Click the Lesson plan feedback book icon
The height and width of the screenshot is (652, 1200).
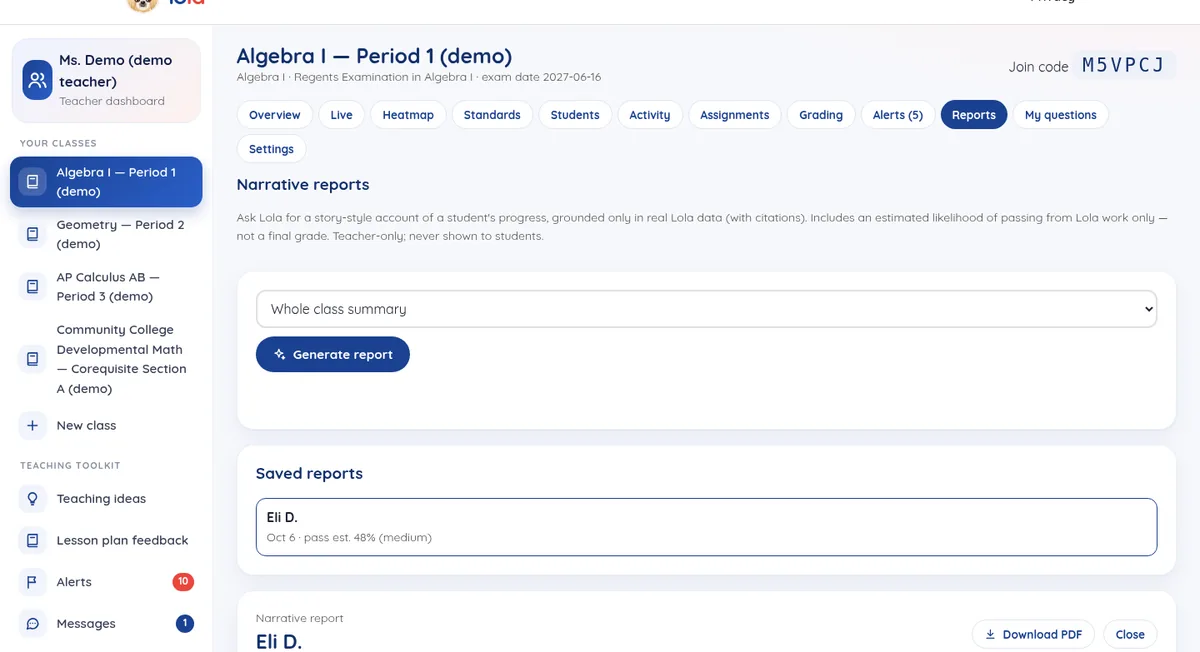[x=32, y=540]
